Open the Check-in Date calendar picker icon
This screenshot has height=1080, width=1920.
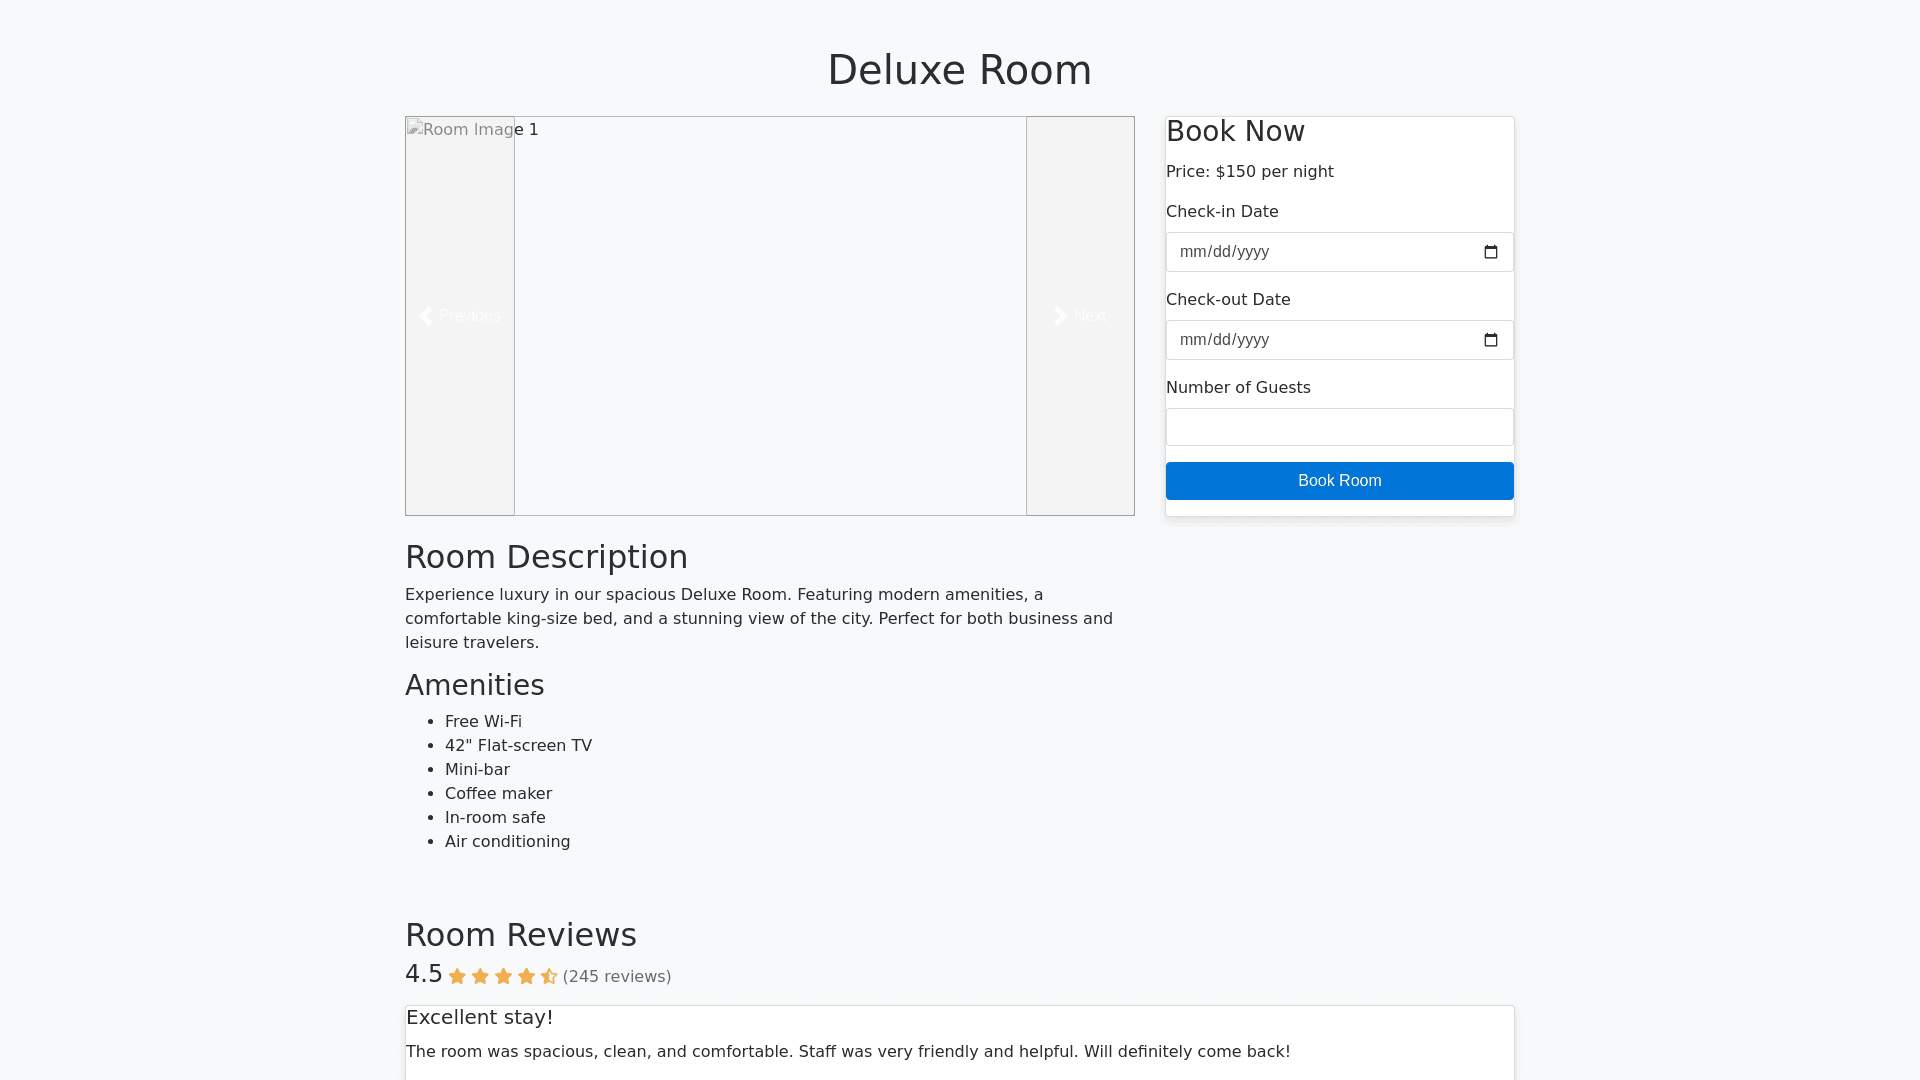1490,252
